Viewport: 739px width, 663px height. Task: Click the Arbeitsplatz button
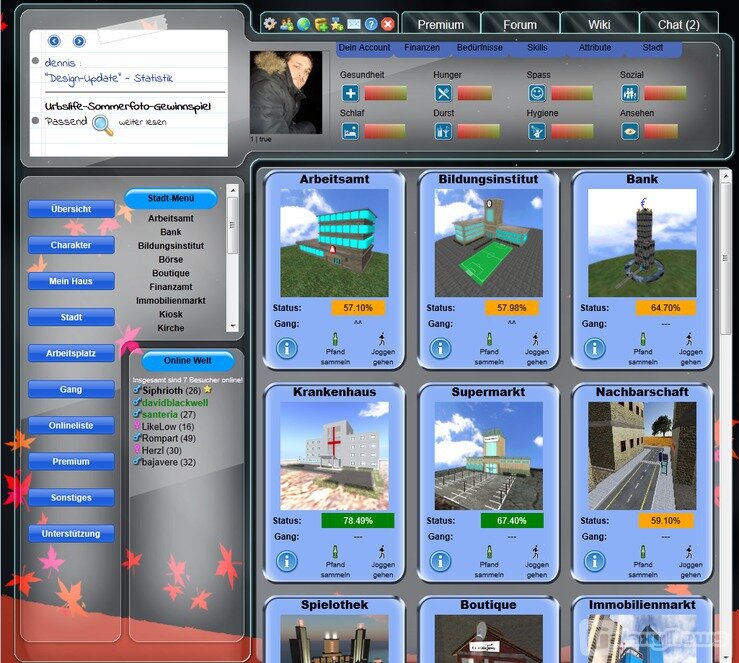[x=71, y=353]
